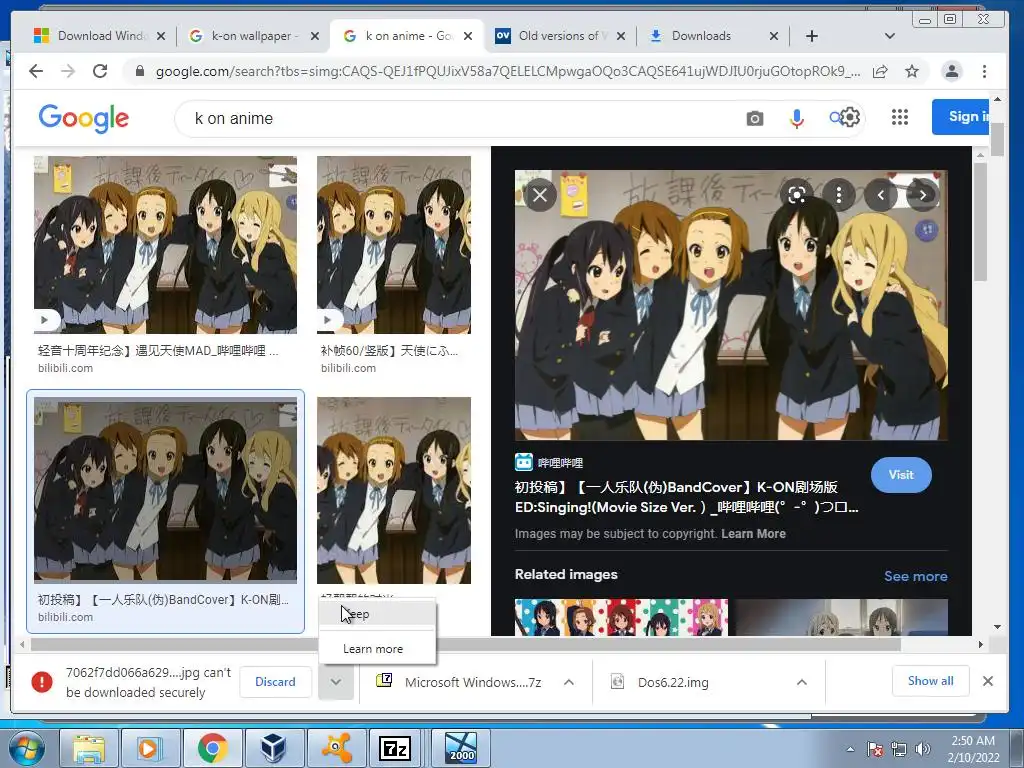Choose Learn more in download menu
This screenshot has width=1024, height=768.
tap(377, 648)
